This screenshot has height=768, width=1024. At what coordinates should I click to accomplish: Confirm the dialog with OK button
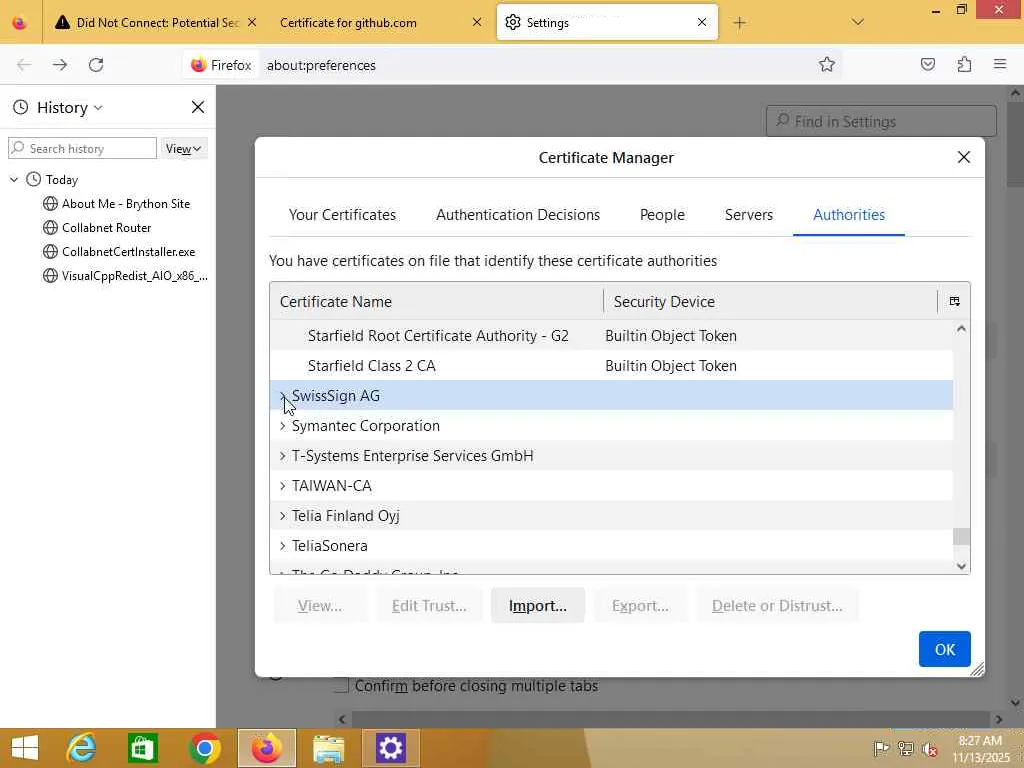pos(944,648)
